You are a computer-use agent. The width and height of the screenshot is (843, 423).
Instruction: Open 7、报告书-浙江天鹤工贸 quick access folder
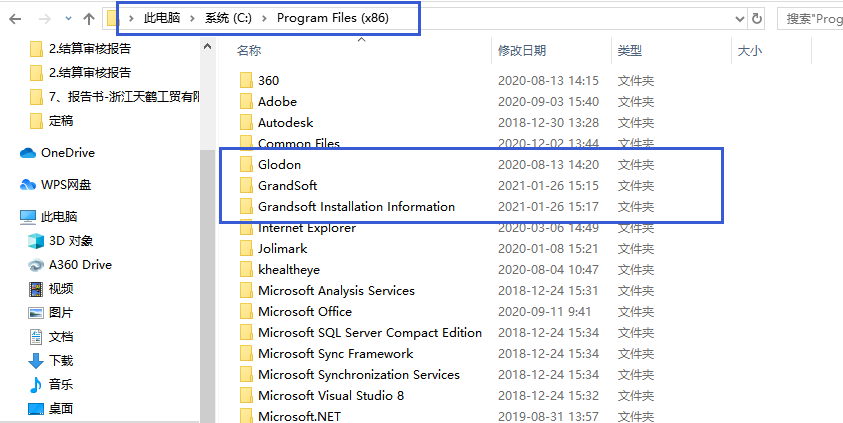coord(115,97)
